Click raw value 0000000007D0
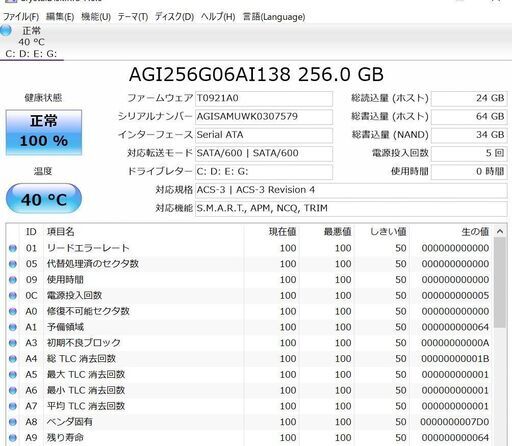This screenshot has width=512, height=446. [x=455, y=422]
